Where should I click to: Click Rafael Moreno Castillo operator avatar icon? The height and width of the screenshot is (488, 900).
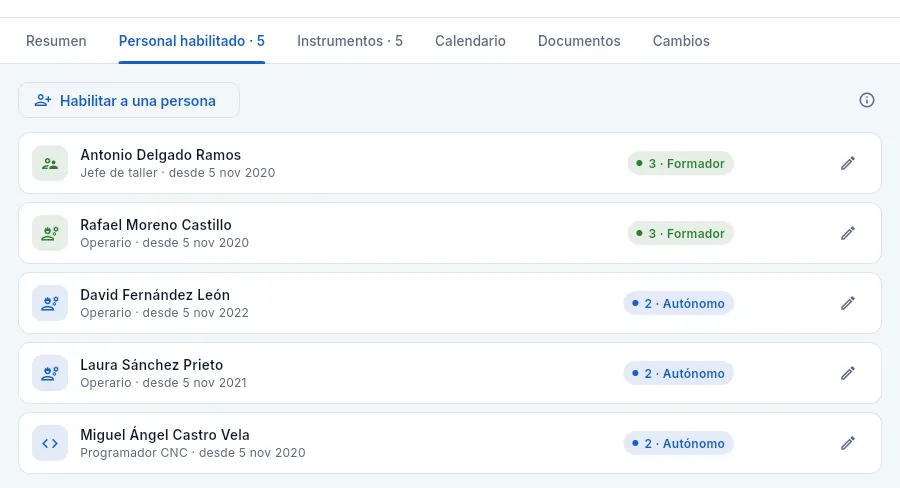[x=50, y=233]
